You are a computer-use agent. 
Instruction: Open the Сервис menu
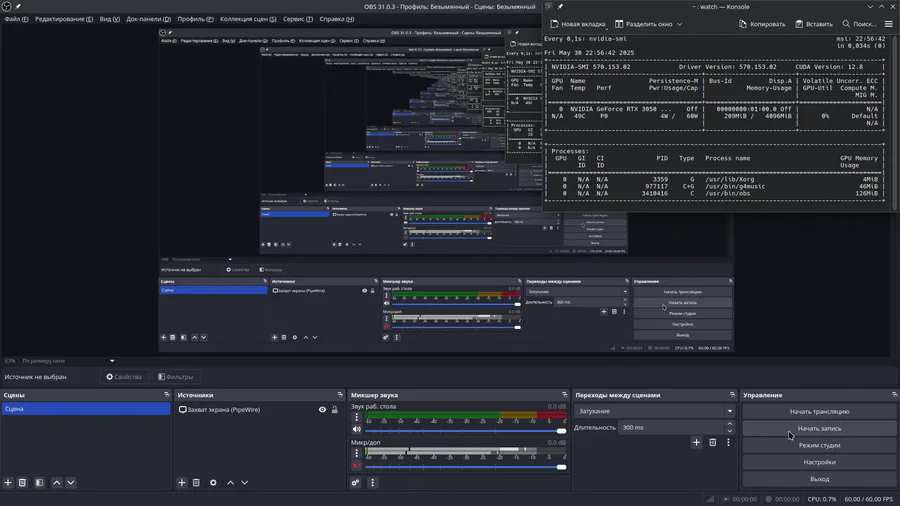(x=298, y=19)
